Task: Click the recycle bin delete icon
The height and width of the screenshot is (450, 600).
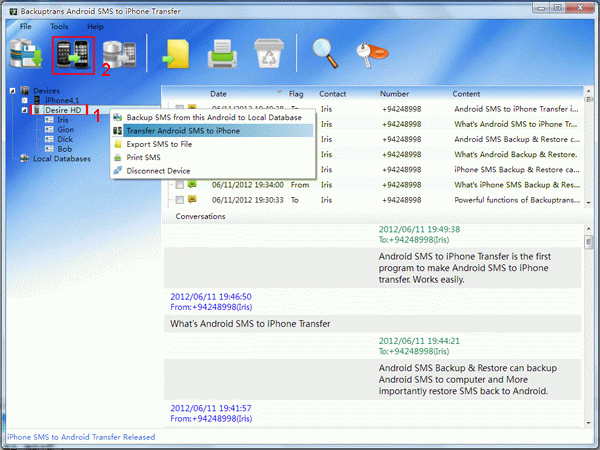Action: 273,57
